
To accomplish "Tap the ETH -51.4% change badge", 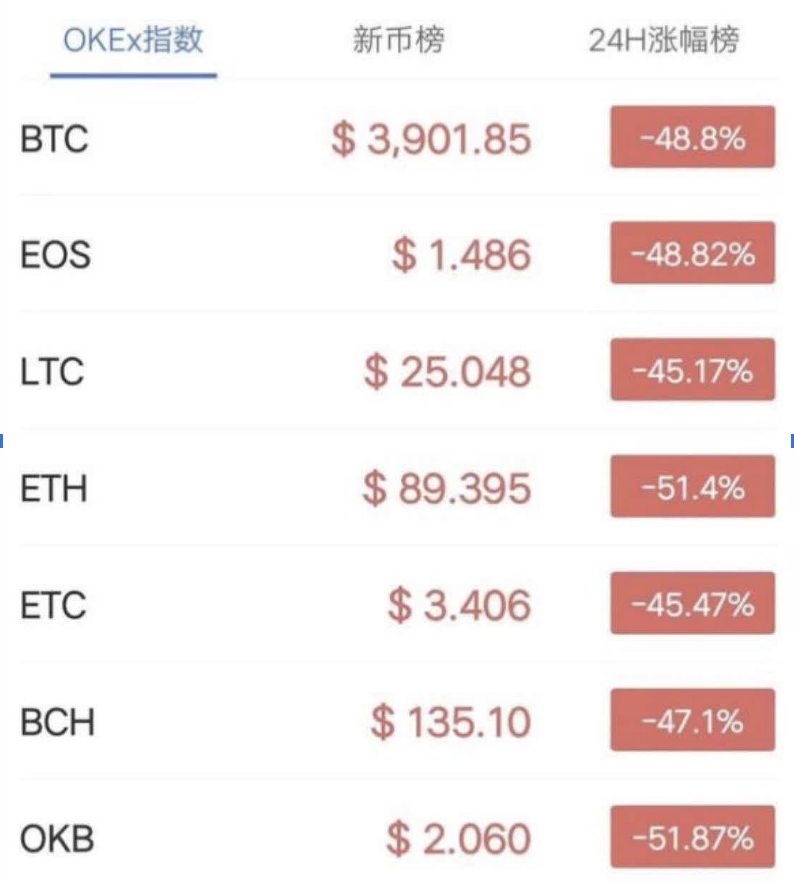I will click(x=692, y=488).
